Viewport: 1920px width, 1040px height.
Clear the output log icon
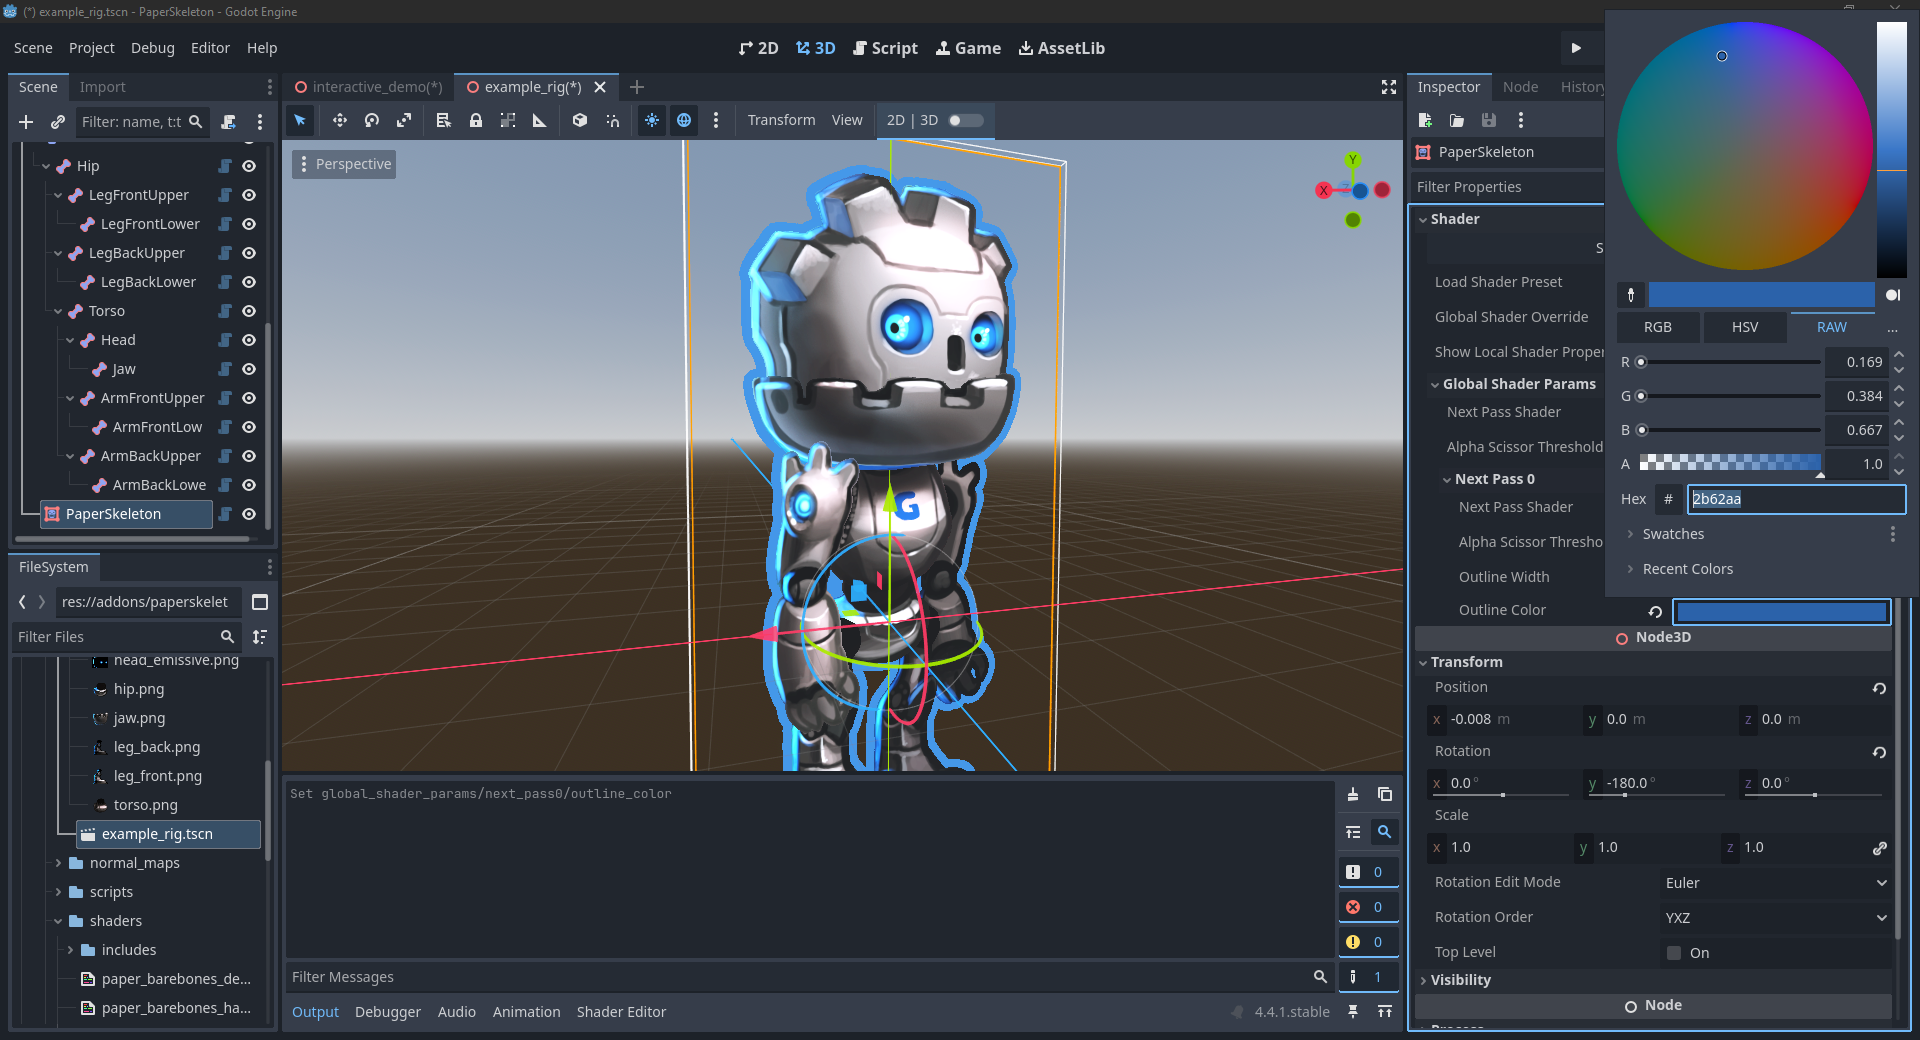pos(1353,794)
